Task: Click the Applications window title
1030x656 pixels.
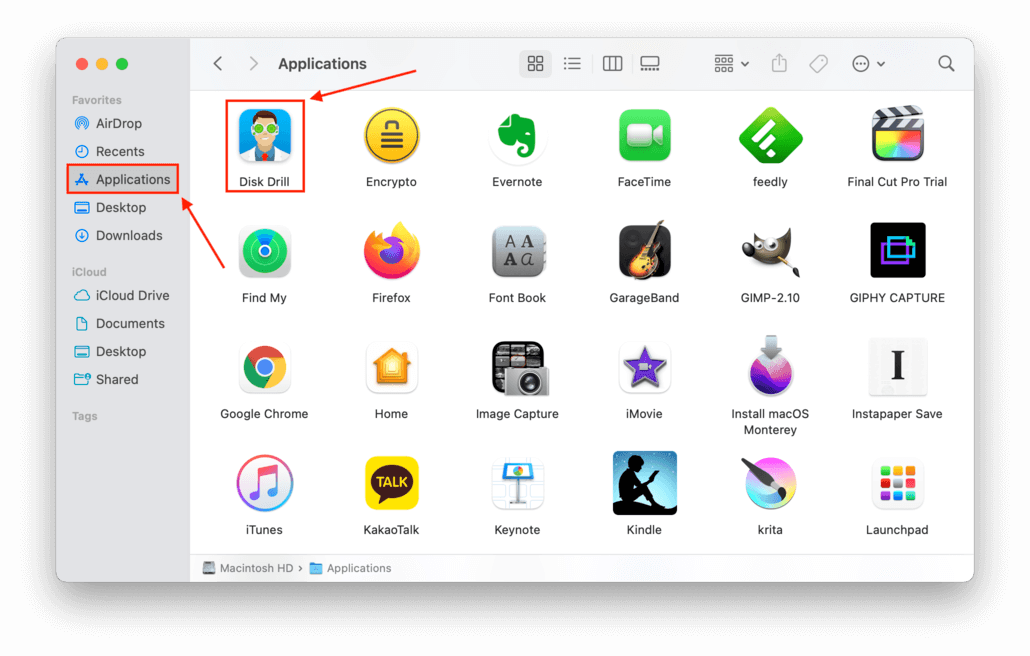Action: 322,64
